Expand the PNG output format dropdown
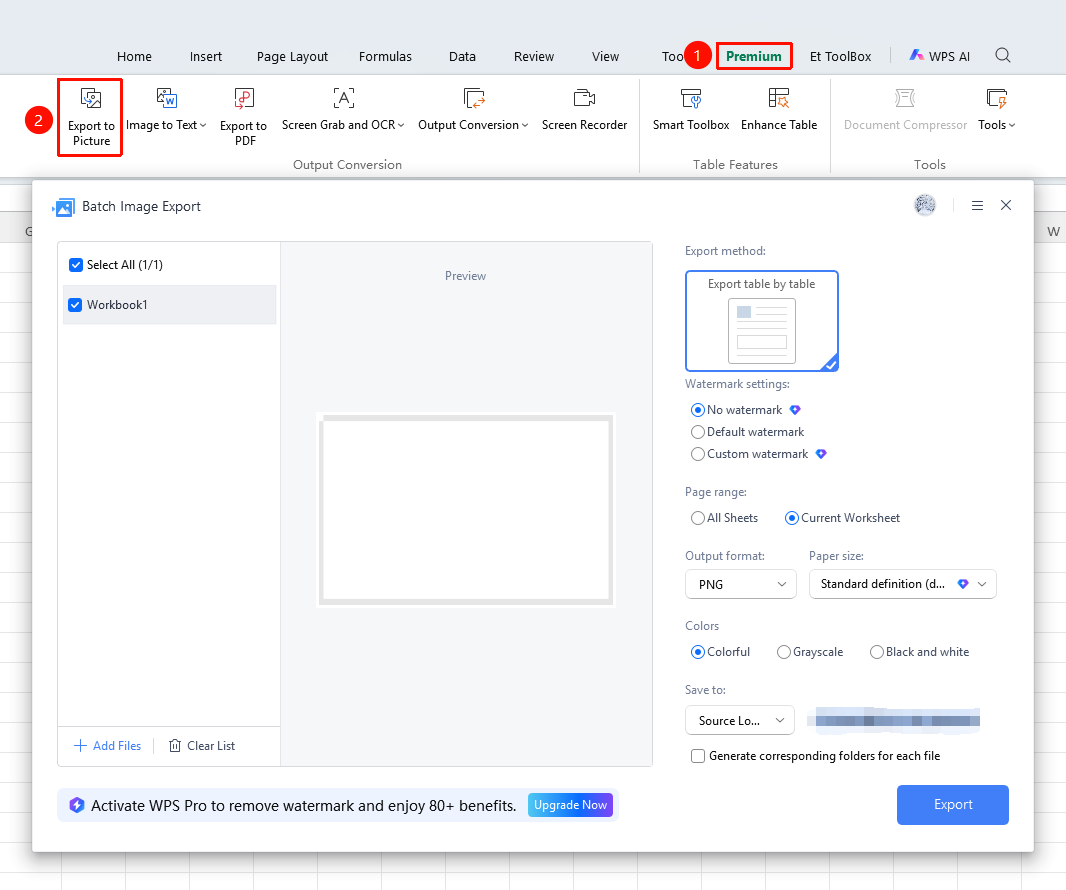Image resolution: width=1066 pixels, height=890 pixels. pyautogui.click(x=740, y=585)
